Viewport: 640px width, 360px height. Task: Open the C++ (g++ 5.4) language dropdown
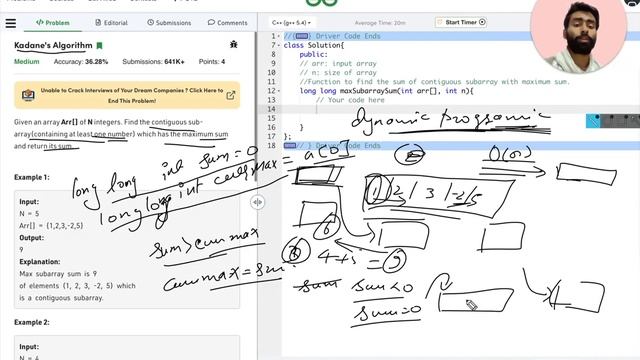tap(291, 23)
